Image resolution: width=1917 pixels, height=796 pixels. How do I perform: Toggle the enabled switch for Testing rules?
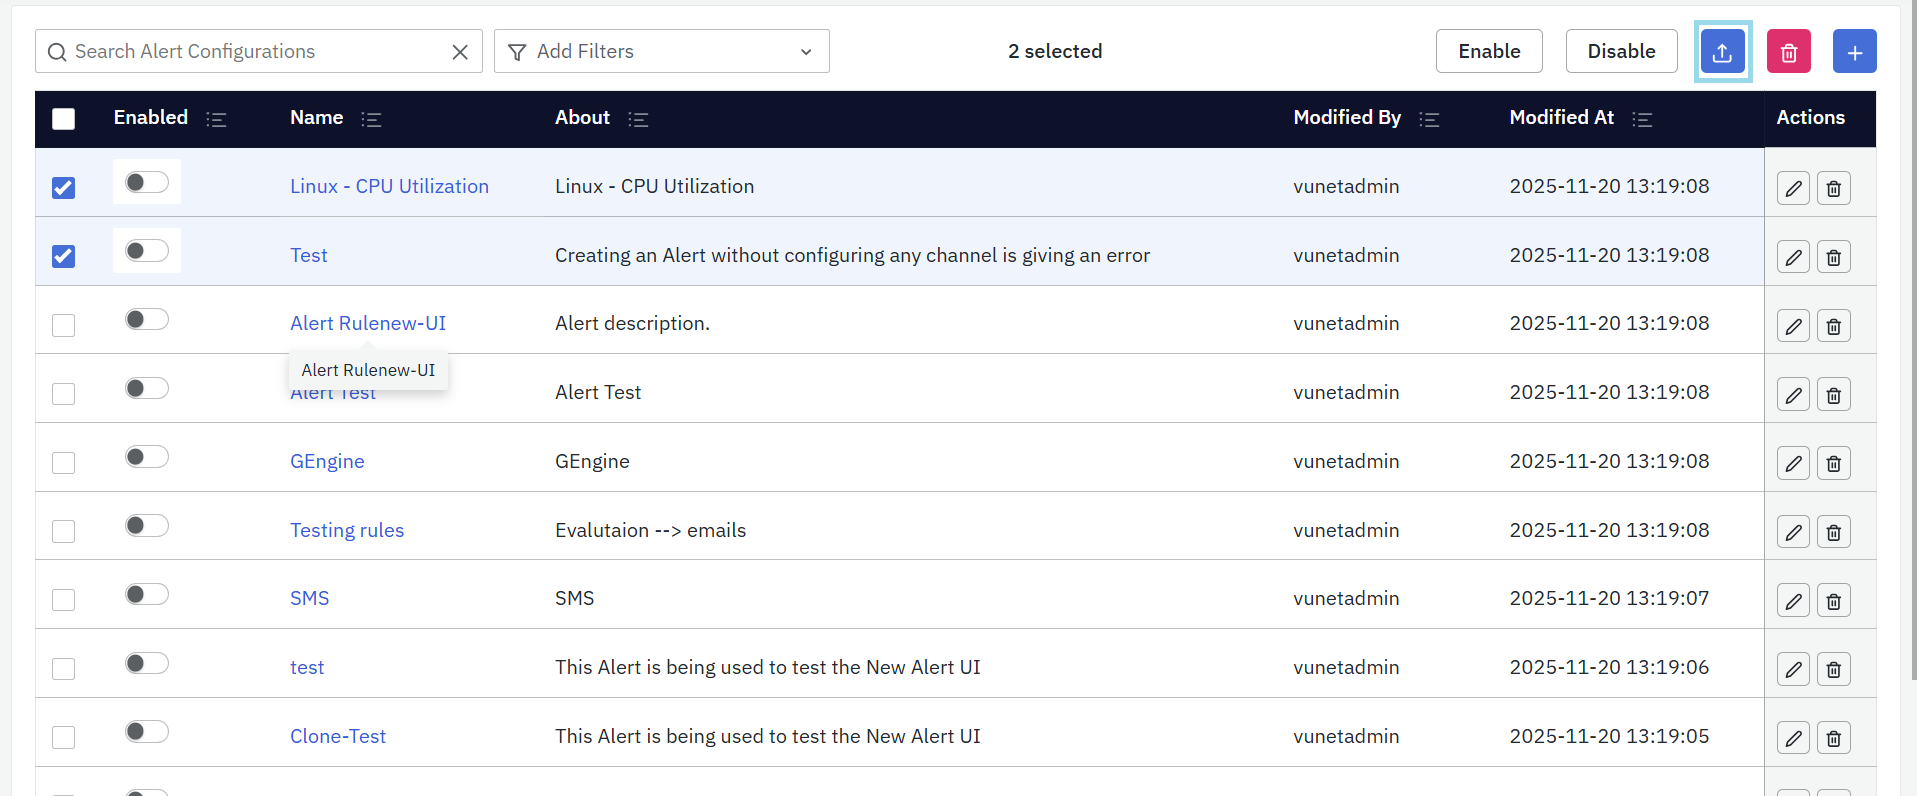click(x=147, y=526)
